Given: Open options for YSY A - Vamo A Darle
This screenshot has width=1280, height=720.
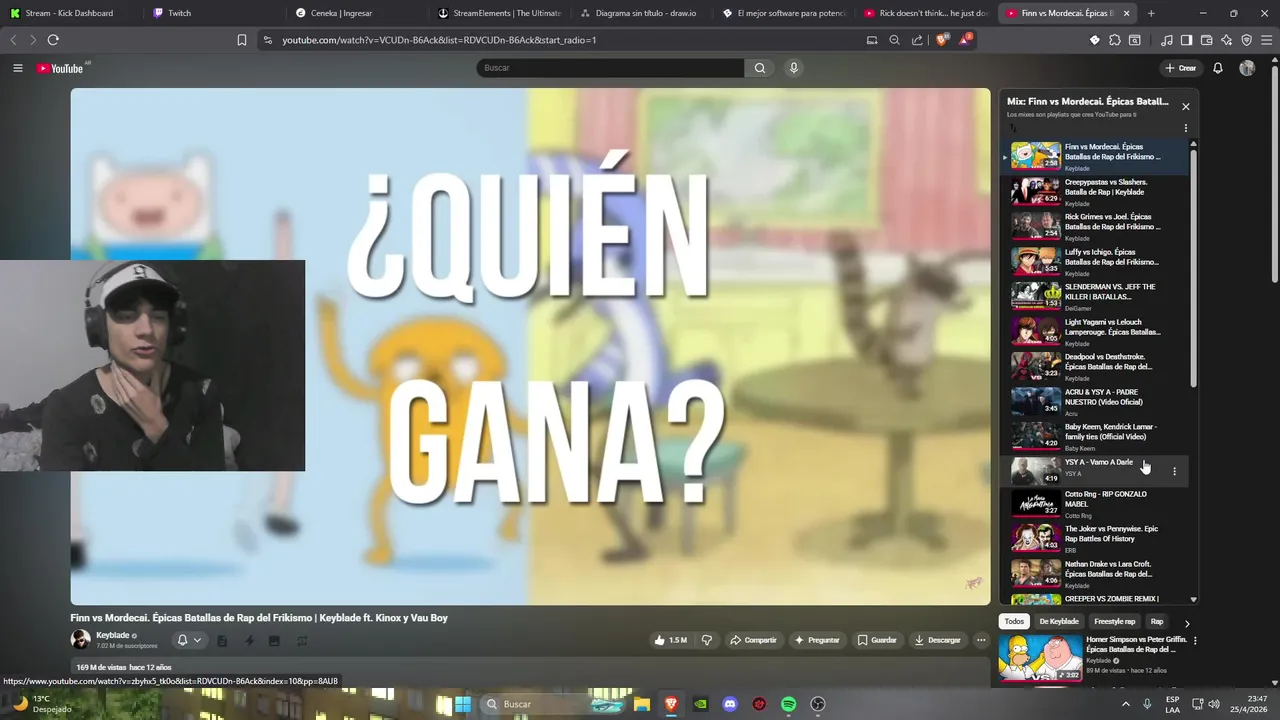Looking at the screenshot, I should (x=1174, y=471).
